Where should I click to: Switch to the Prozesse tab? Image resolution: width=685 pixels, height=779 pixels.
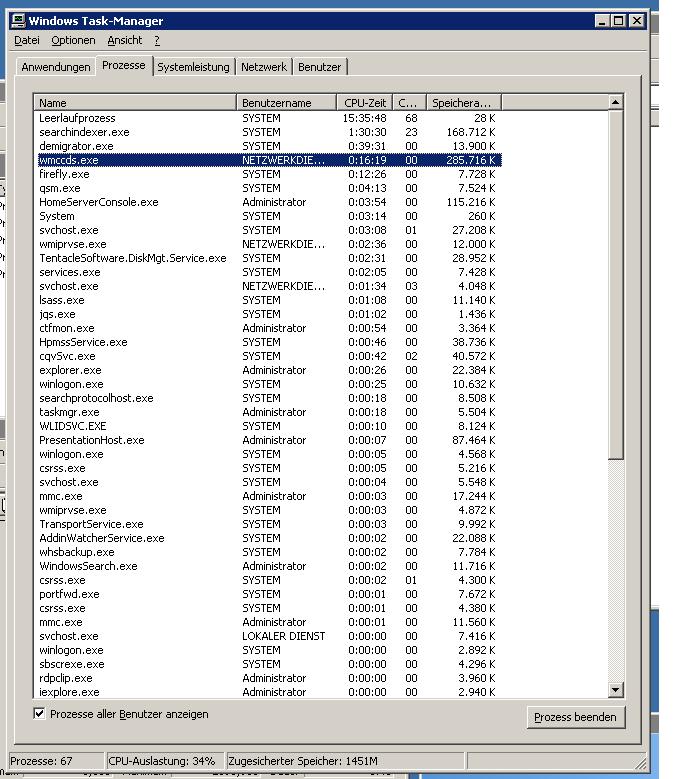(x=124, y=65)
